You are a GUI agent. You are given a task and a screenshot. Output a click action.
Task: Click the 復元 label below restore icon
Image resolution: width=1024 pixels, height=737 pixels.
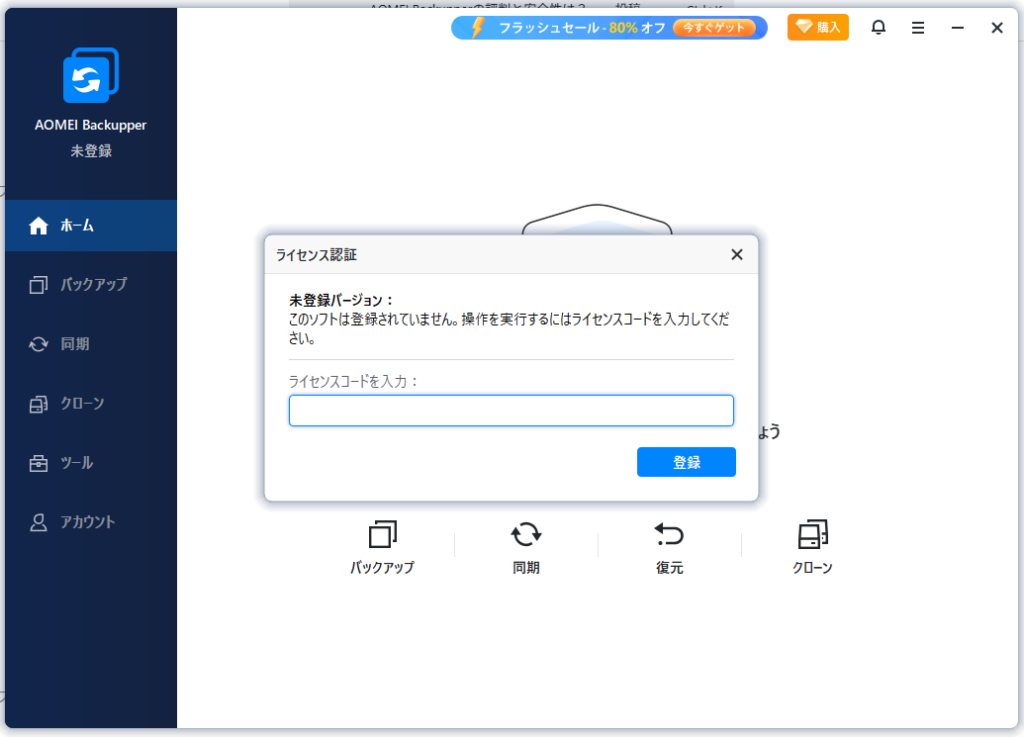pos(669,568)
